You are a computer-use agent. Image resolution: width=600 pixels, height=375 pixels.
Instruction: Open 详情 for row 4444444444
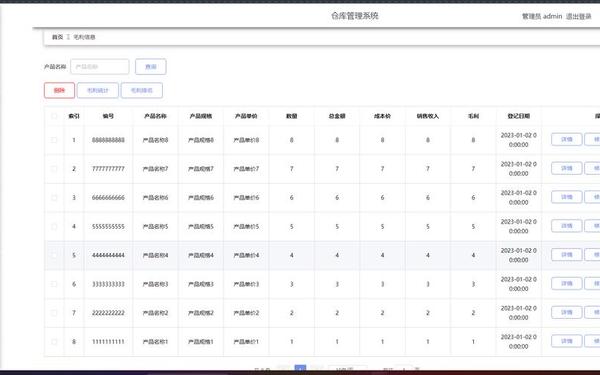(567, 255)
